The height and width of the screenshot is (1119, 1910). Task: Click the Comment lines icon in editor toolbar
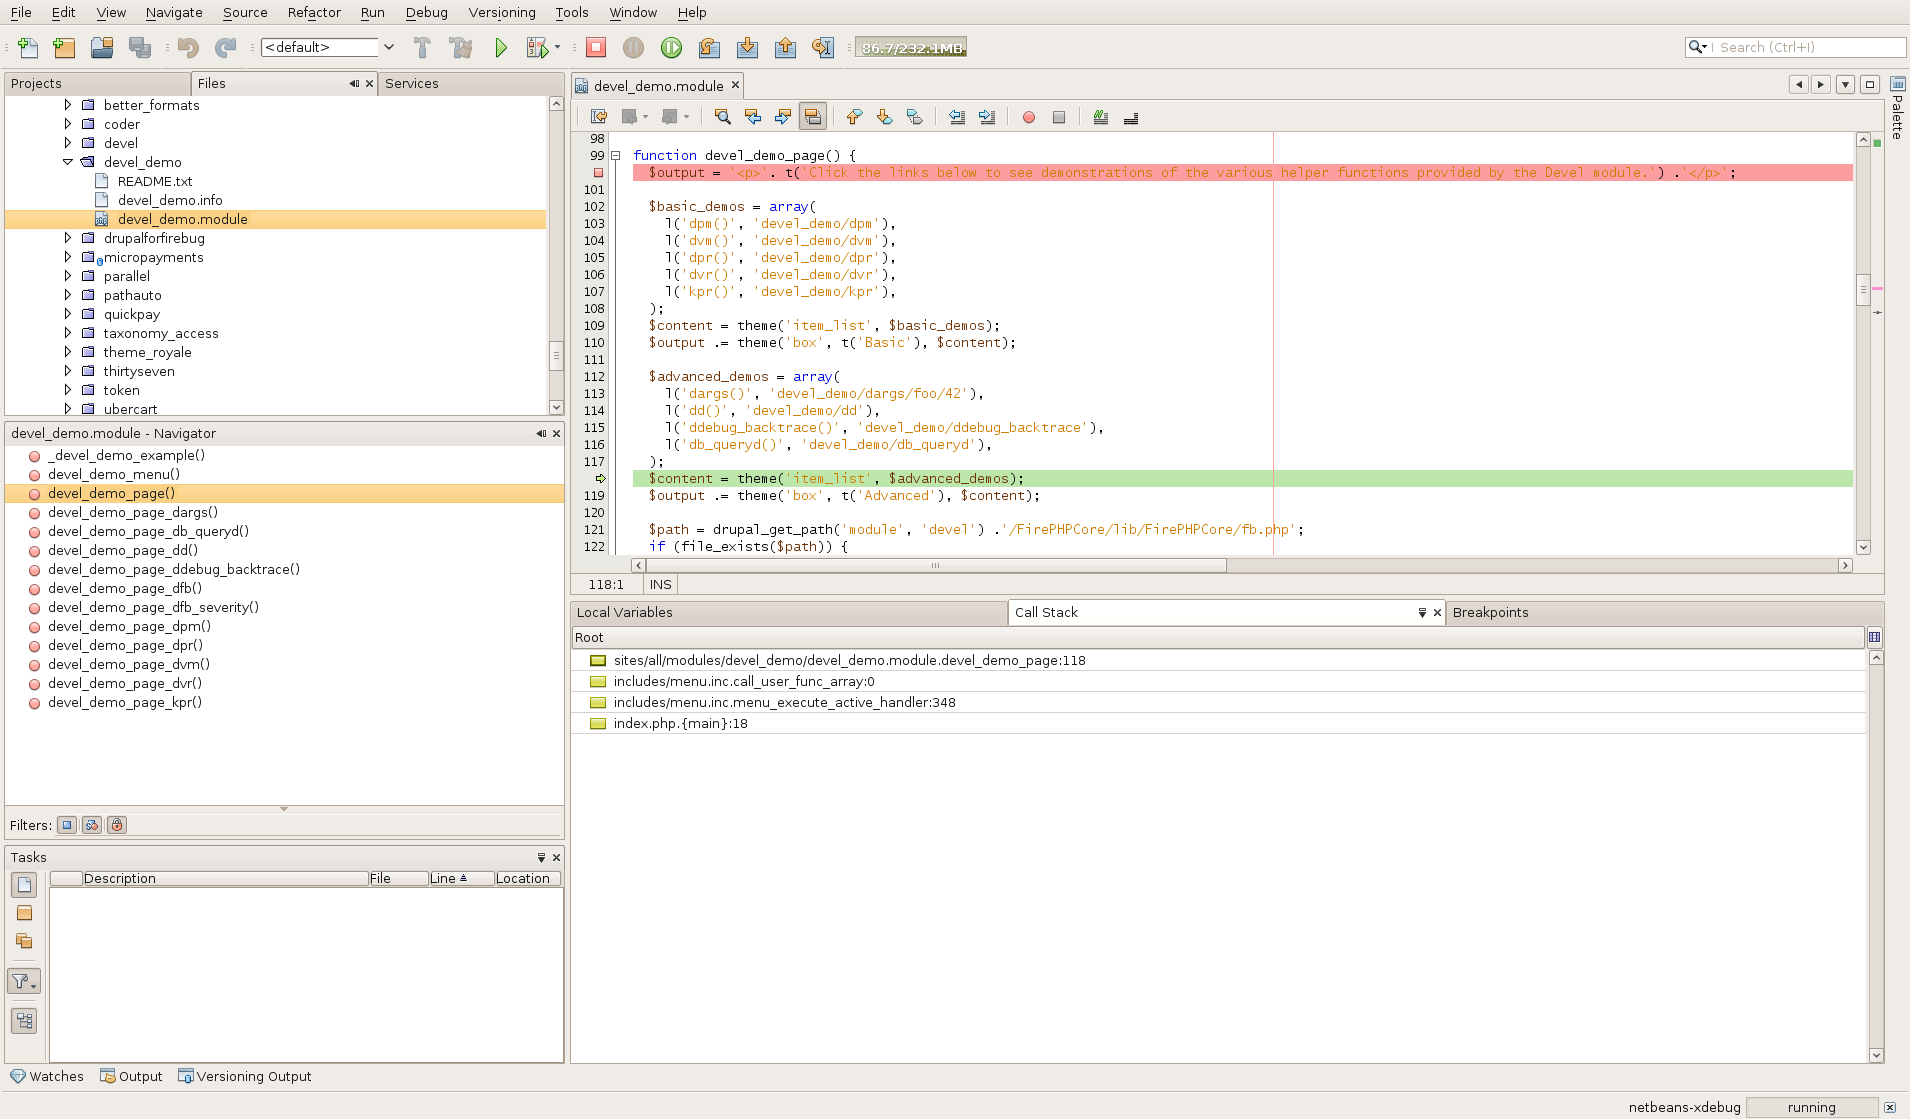point(1100,117)
